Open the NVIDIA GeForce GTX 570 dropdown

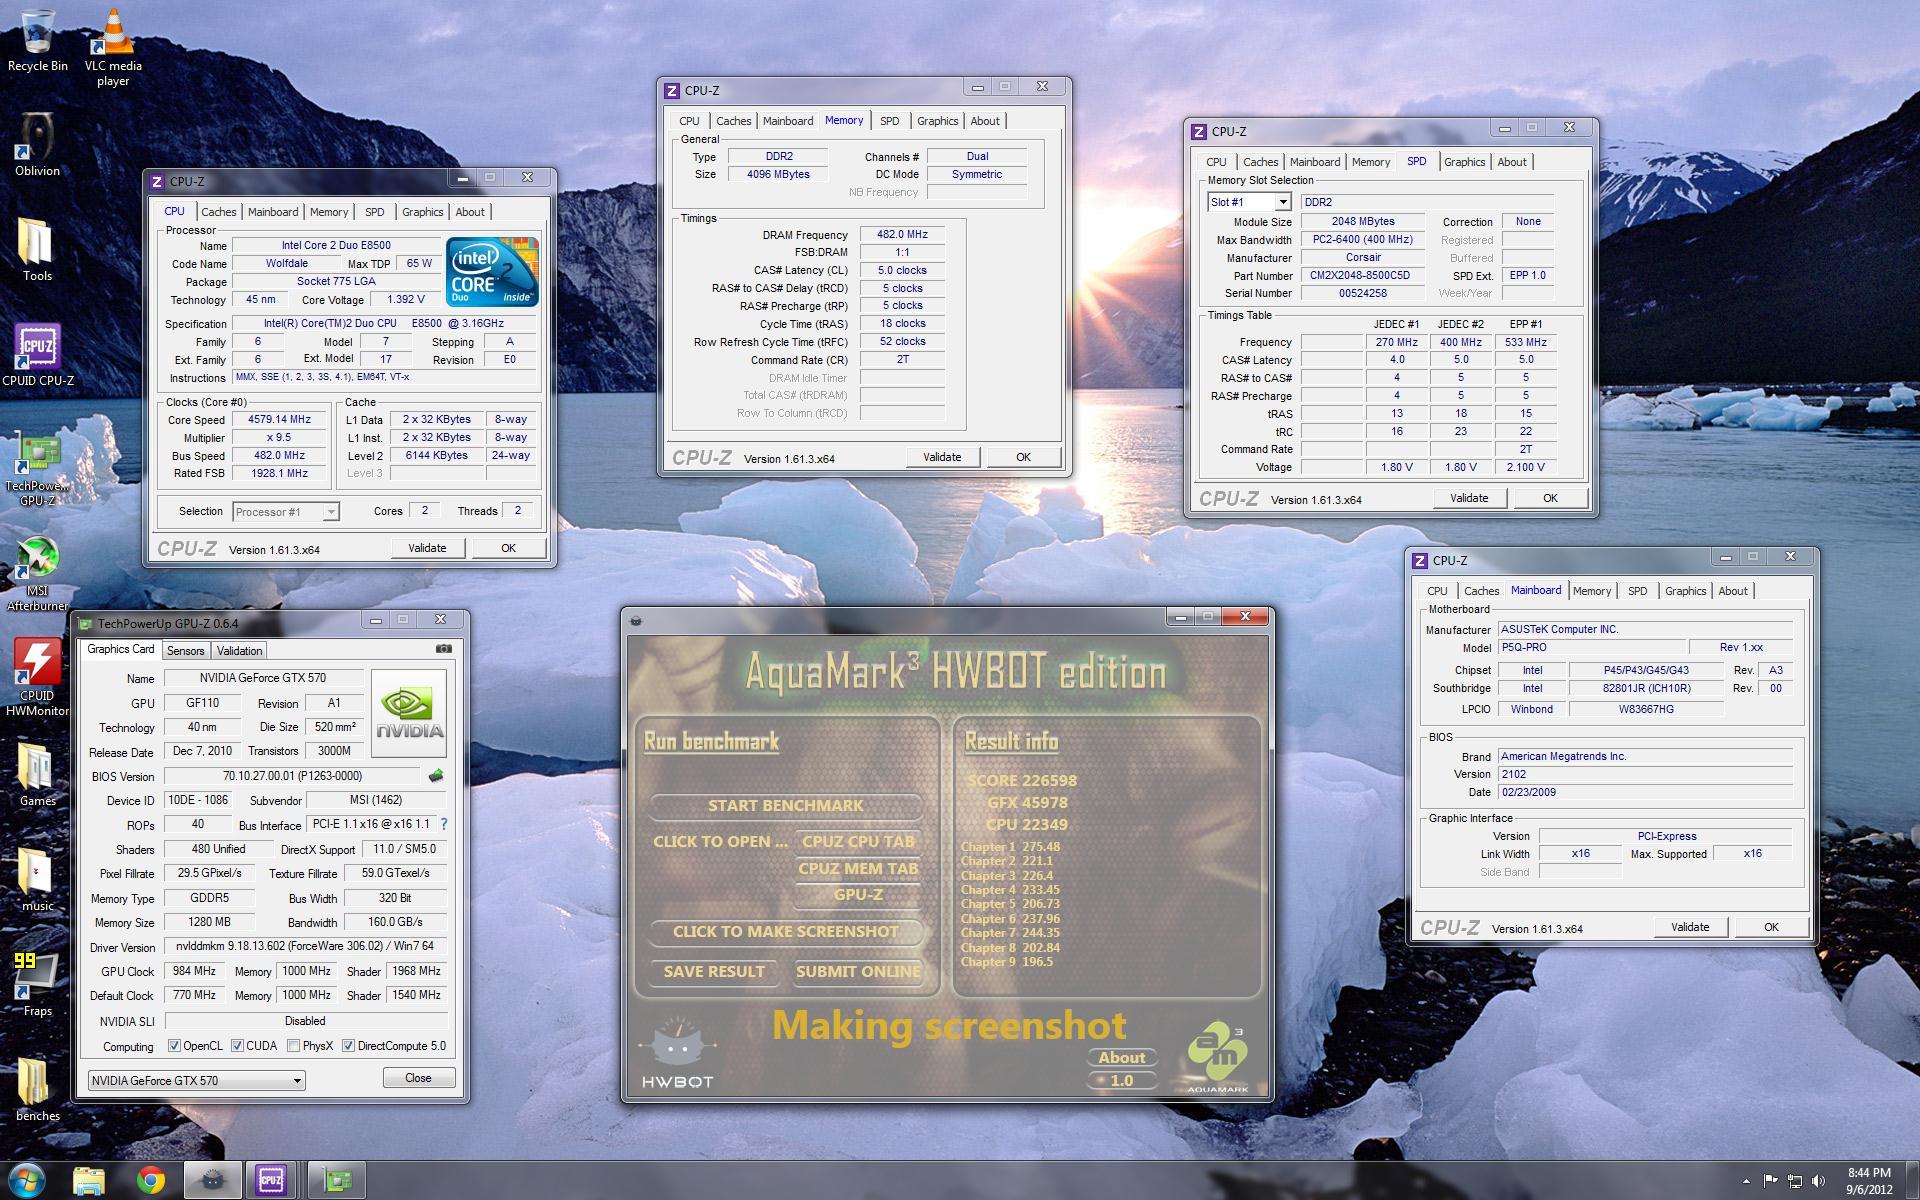(x=196, y=1080)
